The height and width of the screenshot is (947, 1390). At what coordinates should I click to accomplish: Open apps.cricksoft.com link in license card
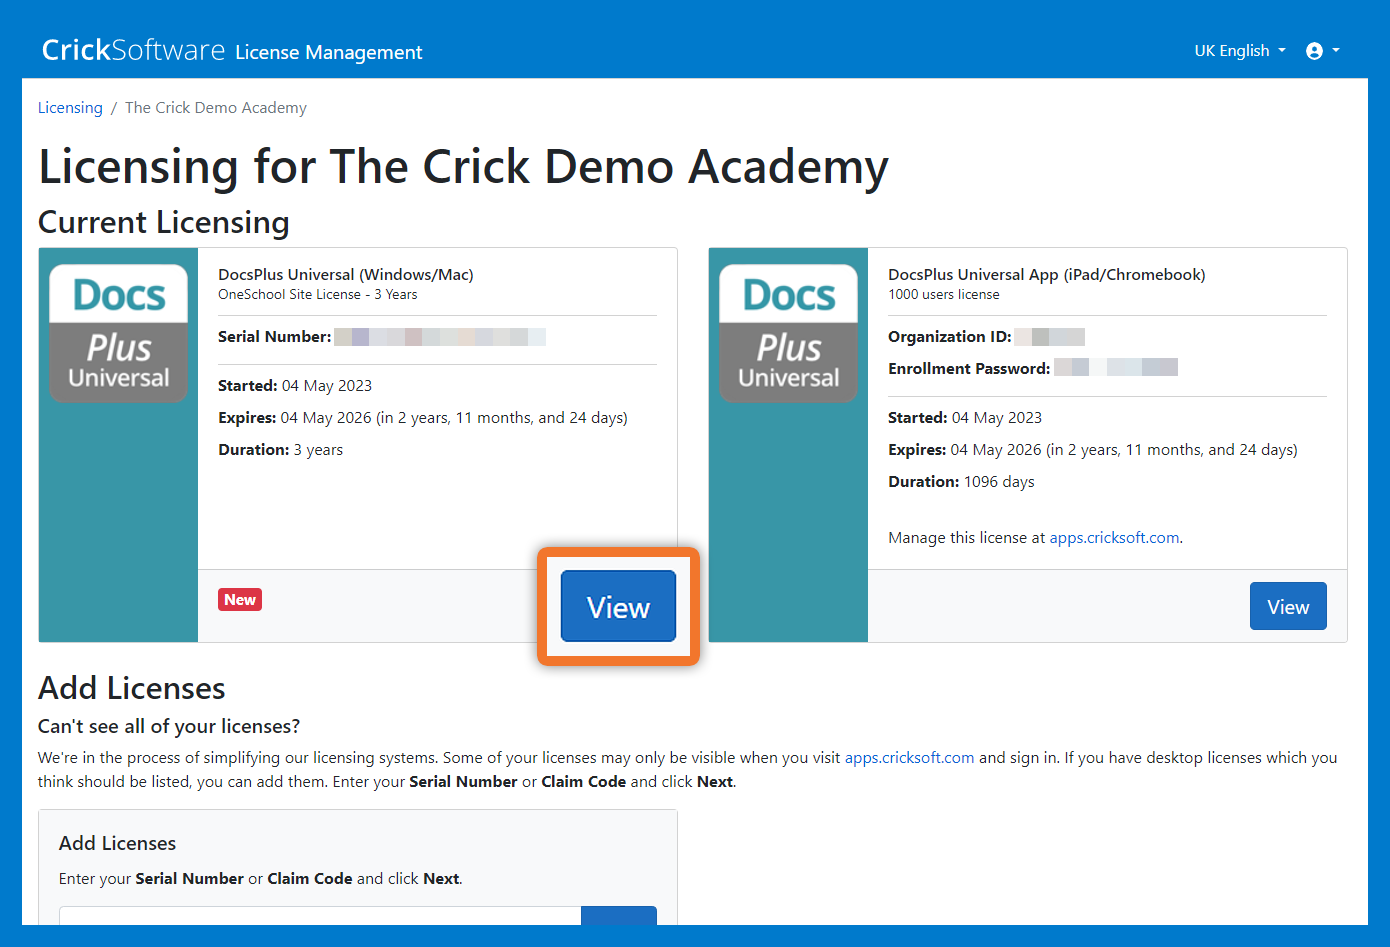1114,538
